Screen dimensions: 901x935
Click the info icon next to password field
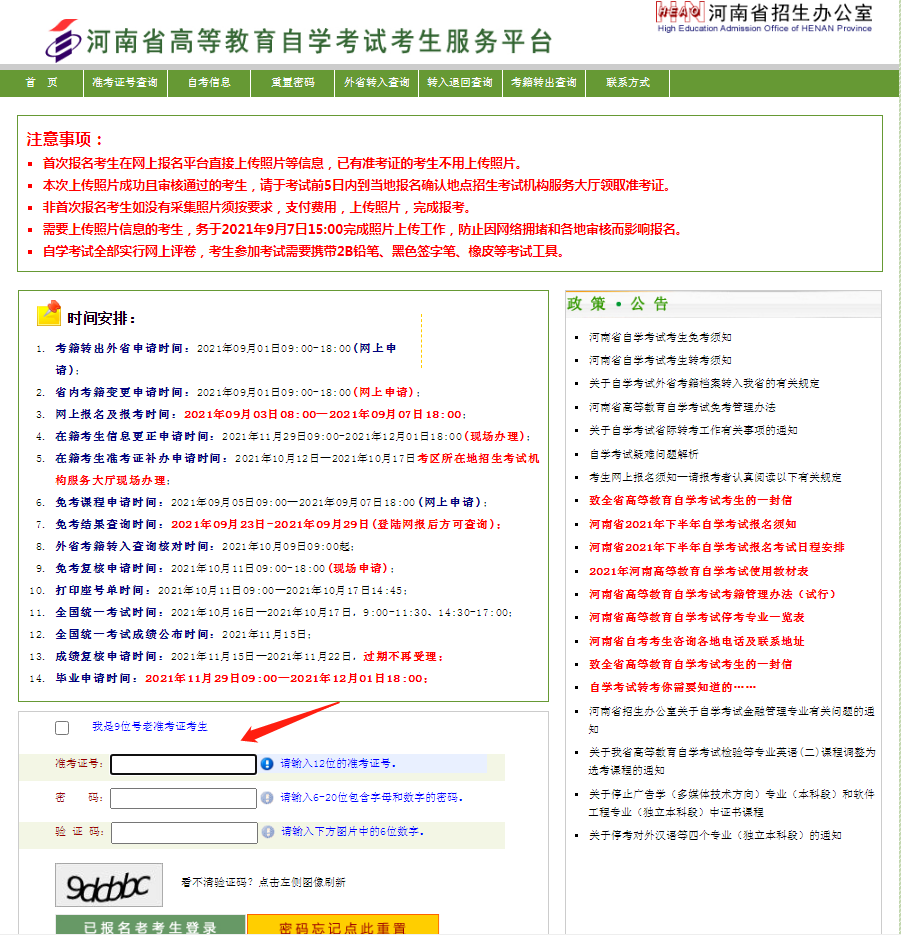coord(267,798)
